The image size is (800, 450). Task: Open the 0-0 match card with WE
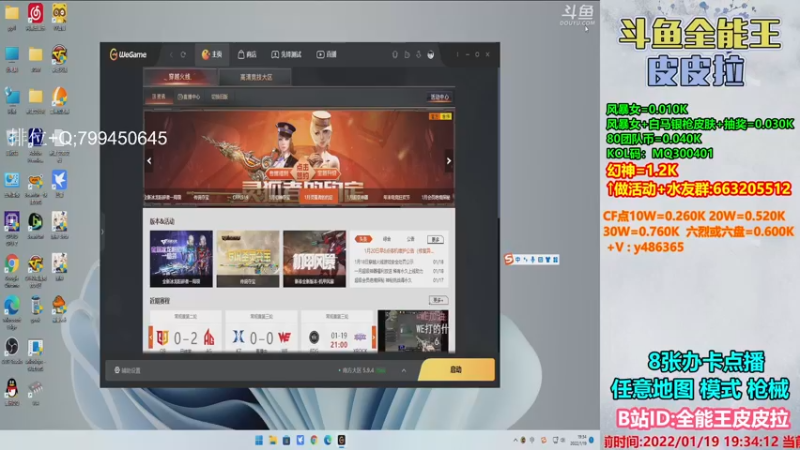tap(261, 332)
